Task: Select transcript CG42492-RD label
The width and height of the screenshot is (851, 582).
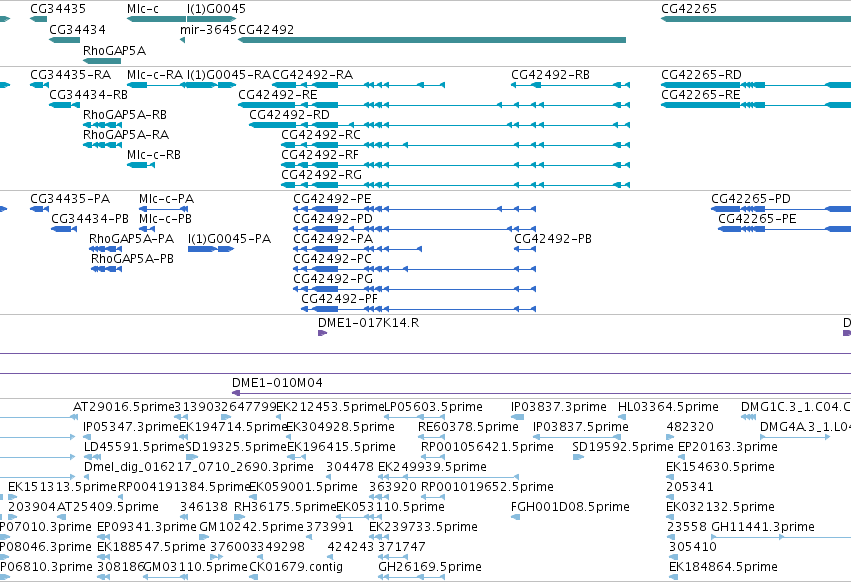Action: (289, 115)
